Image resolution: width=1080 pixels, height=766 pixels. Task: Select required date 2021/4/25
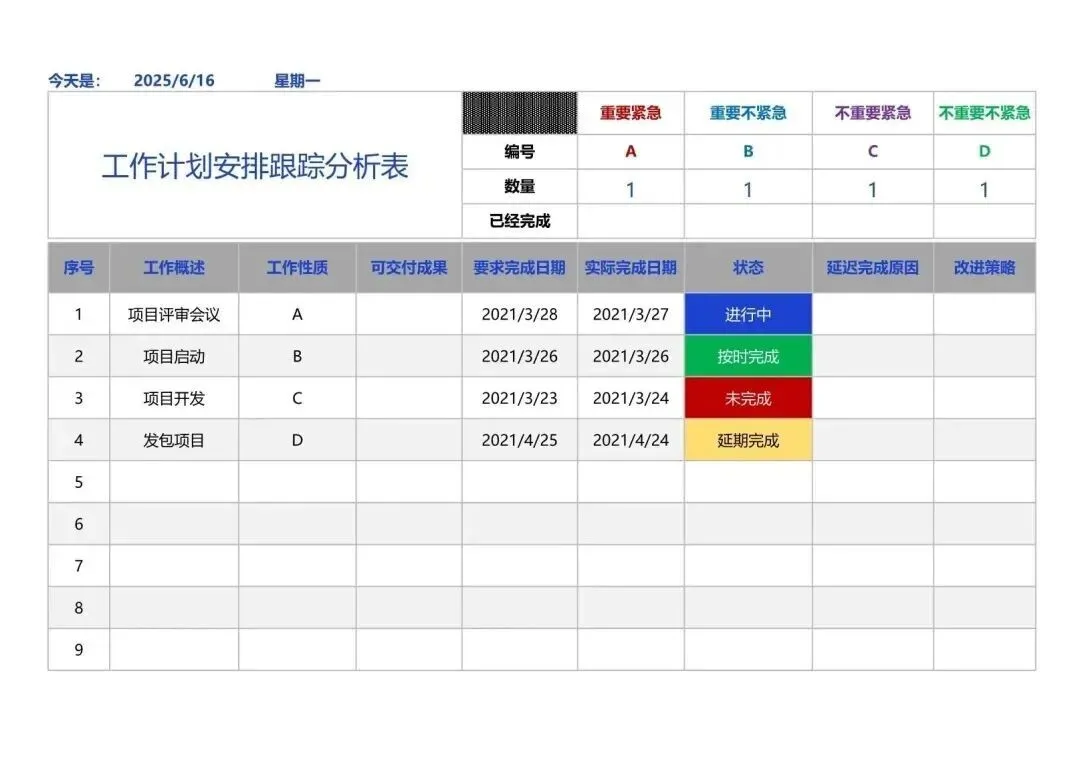[x=519, y=440]
